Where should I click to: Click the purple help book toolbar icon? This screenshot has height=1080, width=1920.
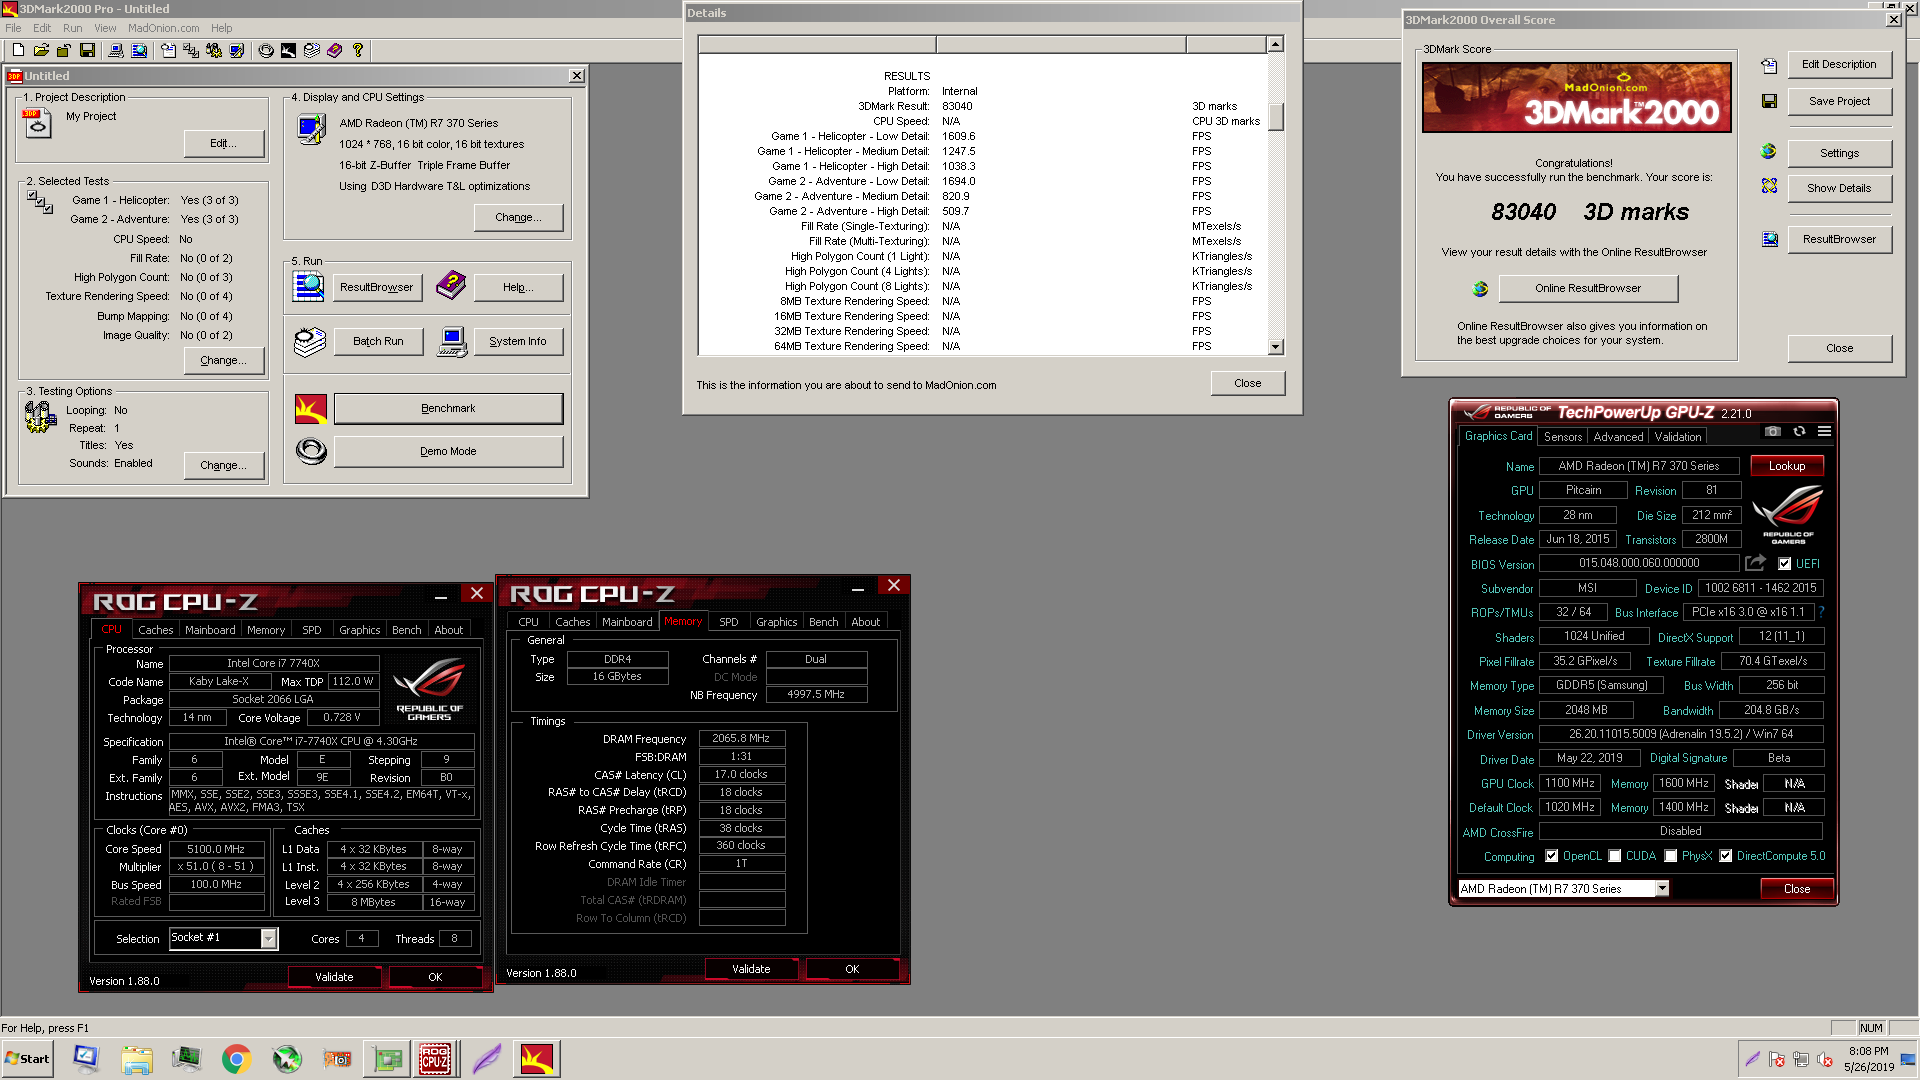click(335, 50)
